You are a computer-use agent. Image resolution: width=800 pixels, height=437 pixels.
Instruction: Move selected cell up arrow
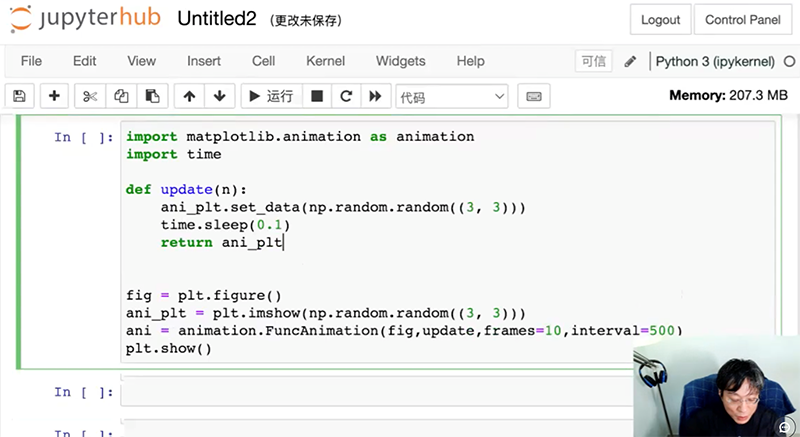tap(189, 96)
